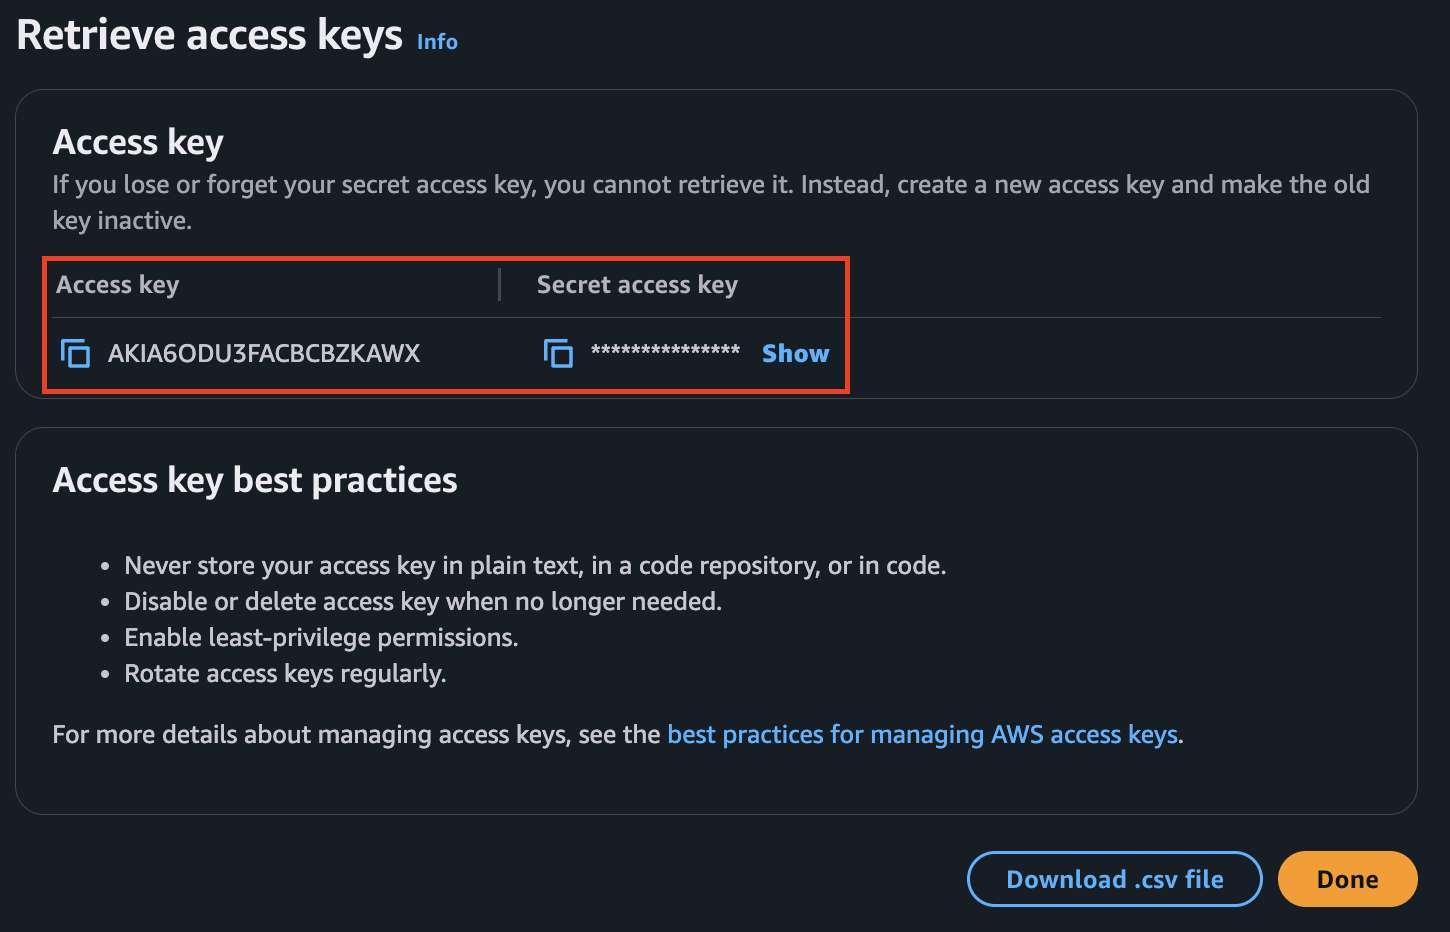
Task: Copy the secret access key using its copy icon
Action: (558, 353)
